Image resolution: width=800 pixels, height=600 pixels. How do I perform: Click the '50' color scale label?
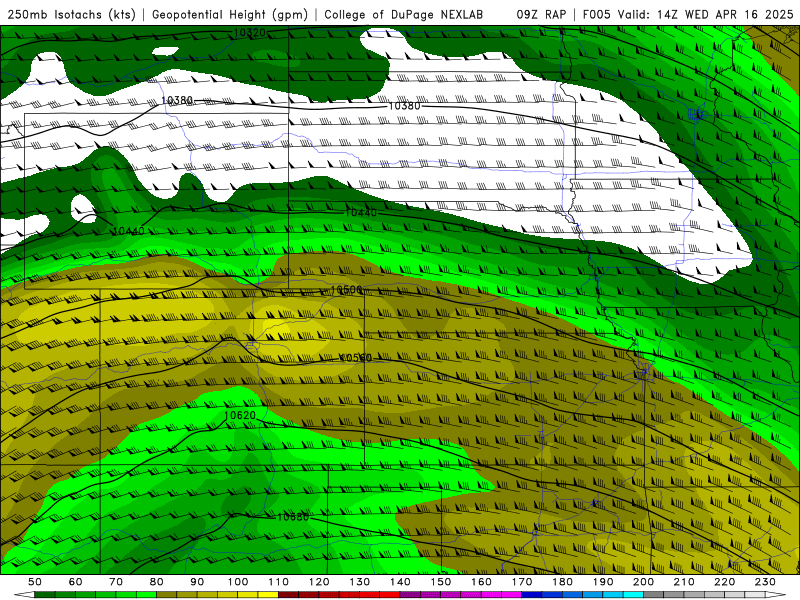pyautogui.click(x=35, y=582)
